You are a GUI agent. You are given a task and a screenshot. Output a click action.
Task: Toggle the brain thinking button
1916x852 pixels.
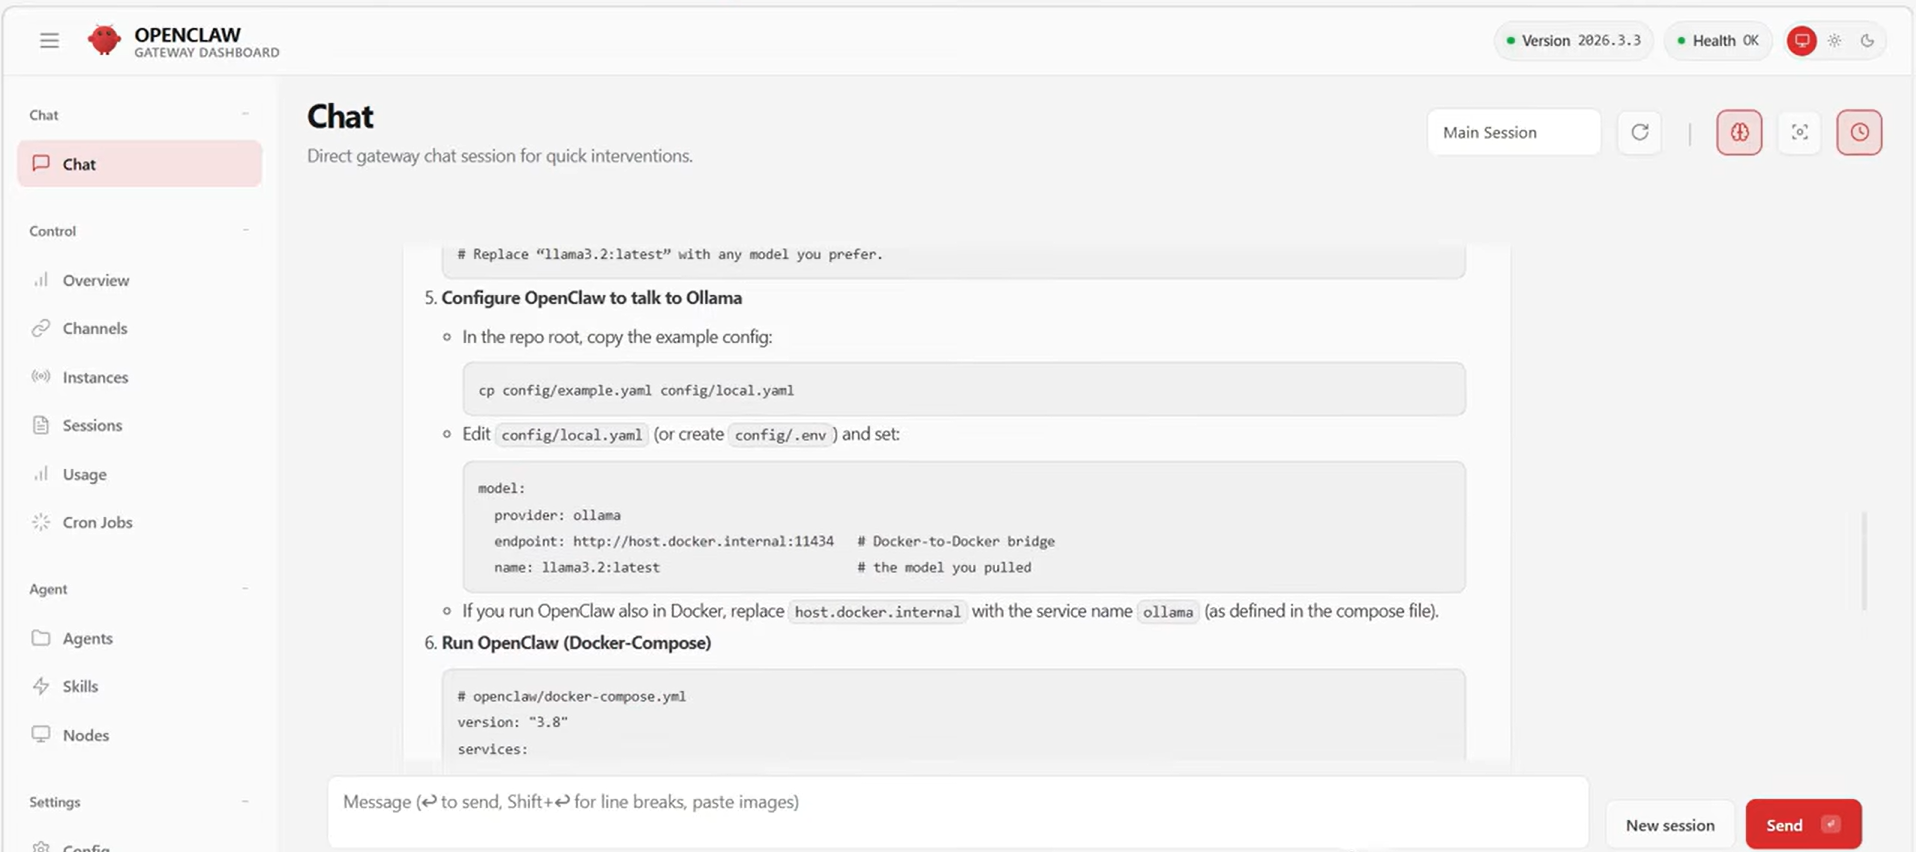point(1740,132)
